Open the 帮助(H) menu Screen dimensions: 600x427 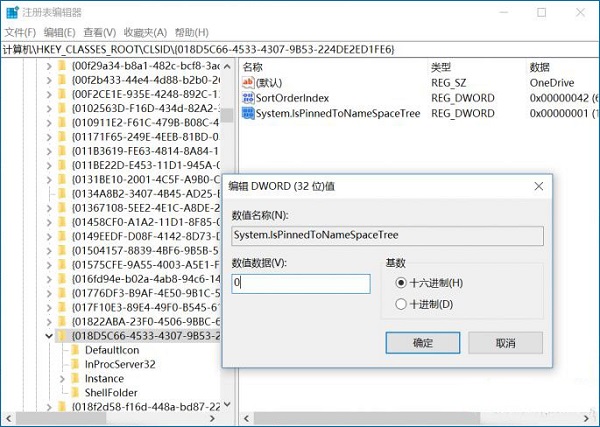191,33
